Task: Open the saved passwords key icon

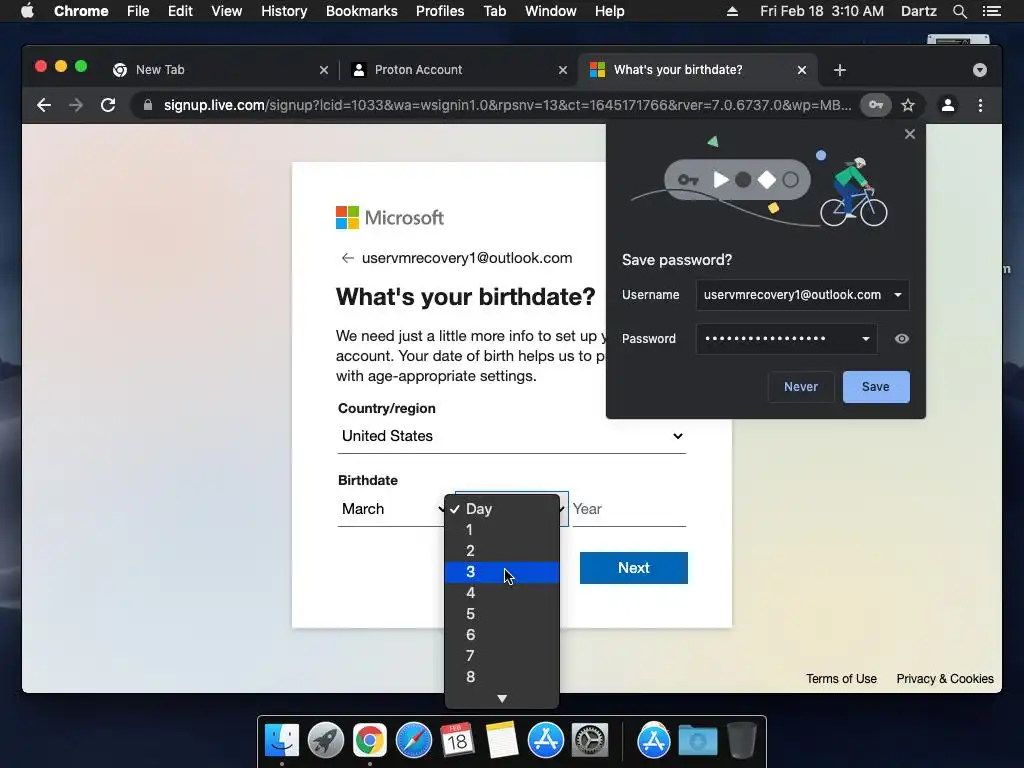Action: (x=876, y=105)
